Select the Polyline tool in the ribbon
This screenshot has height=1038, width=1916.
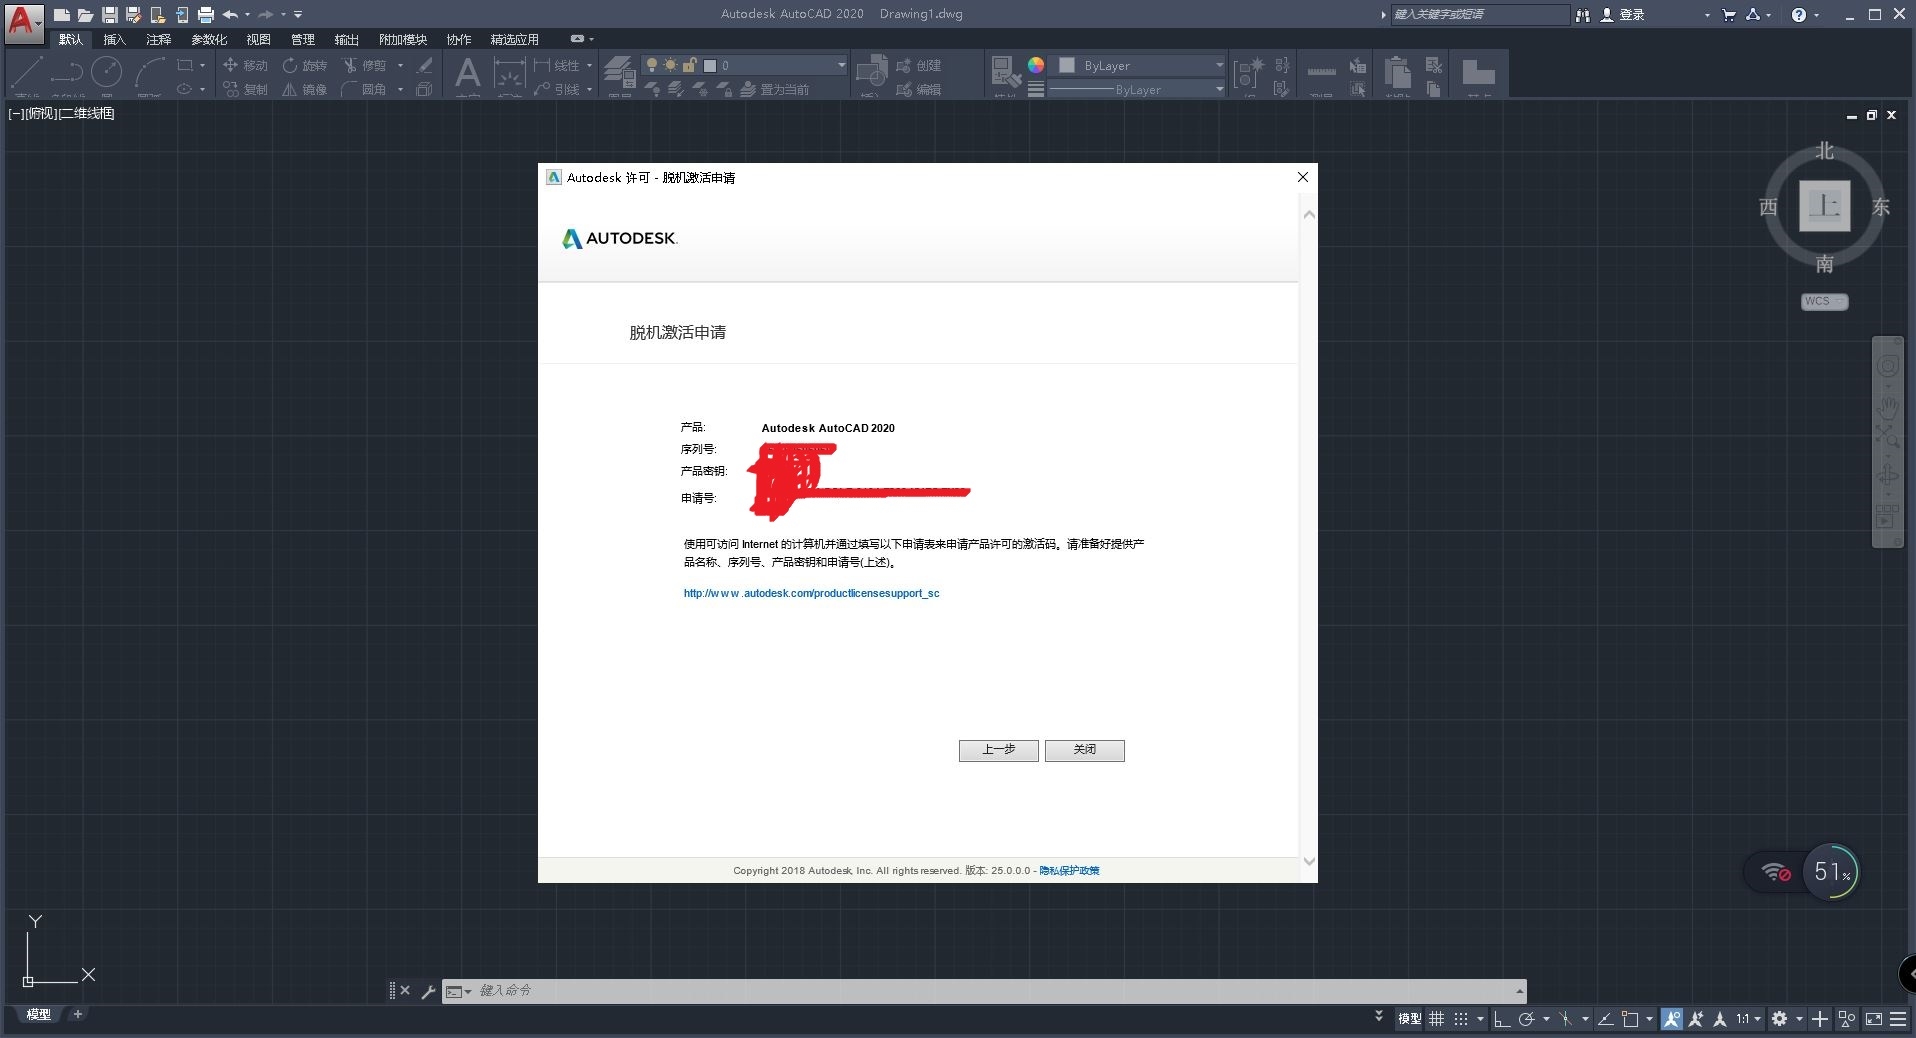point(67,72)
